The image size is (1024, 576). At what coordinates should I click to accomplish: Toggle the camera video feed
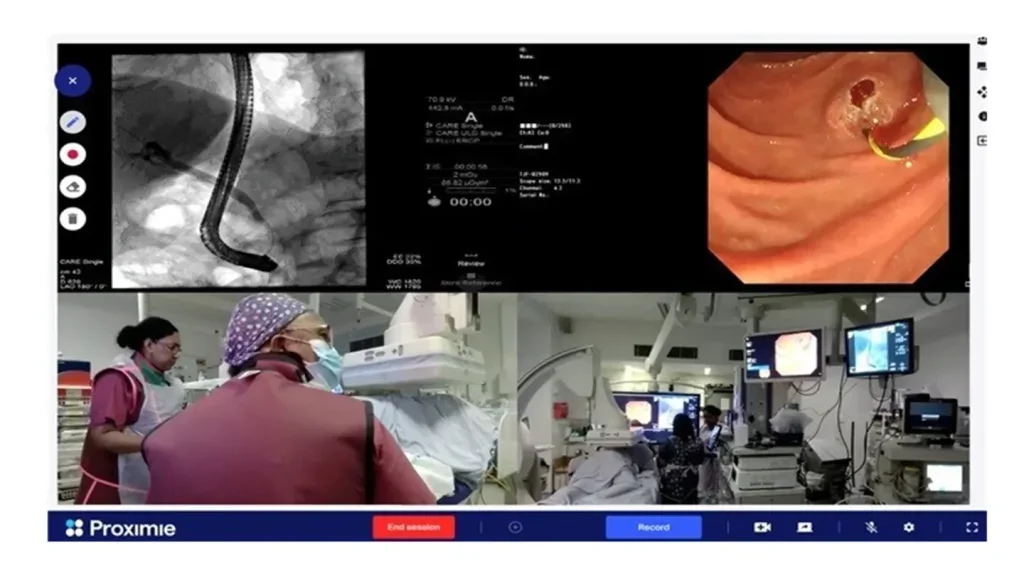(x=762, y=527)
